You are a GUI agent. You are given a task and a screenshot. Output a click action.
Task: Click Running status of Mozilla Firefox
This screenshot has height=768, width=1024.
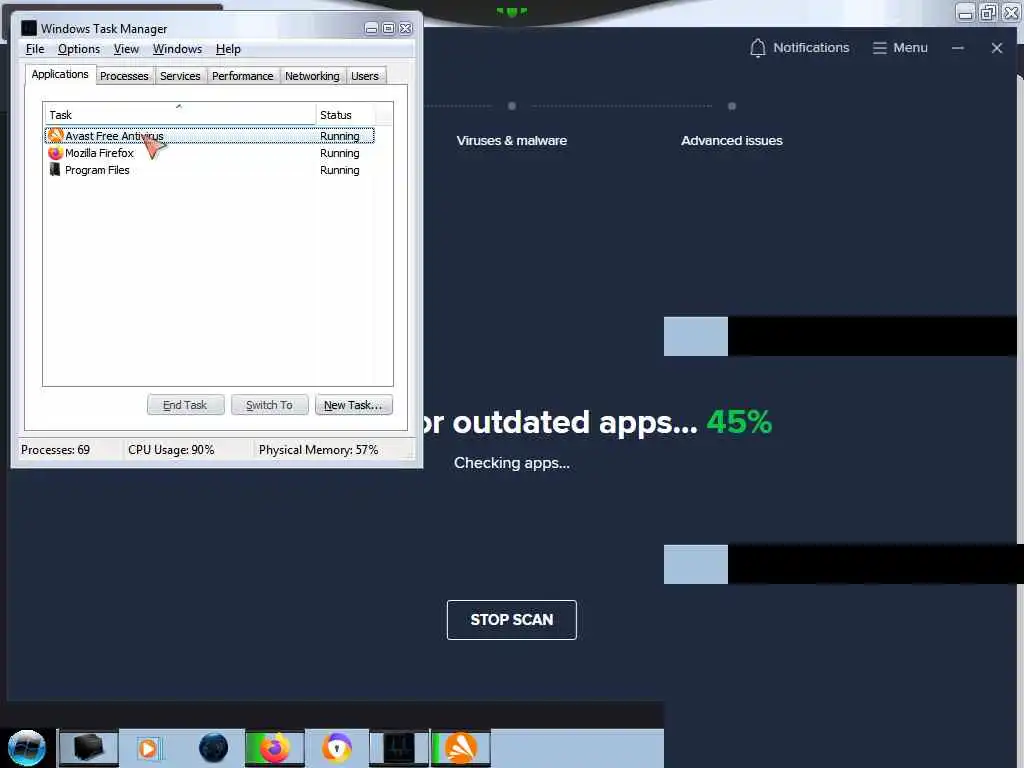coord(340,153)
